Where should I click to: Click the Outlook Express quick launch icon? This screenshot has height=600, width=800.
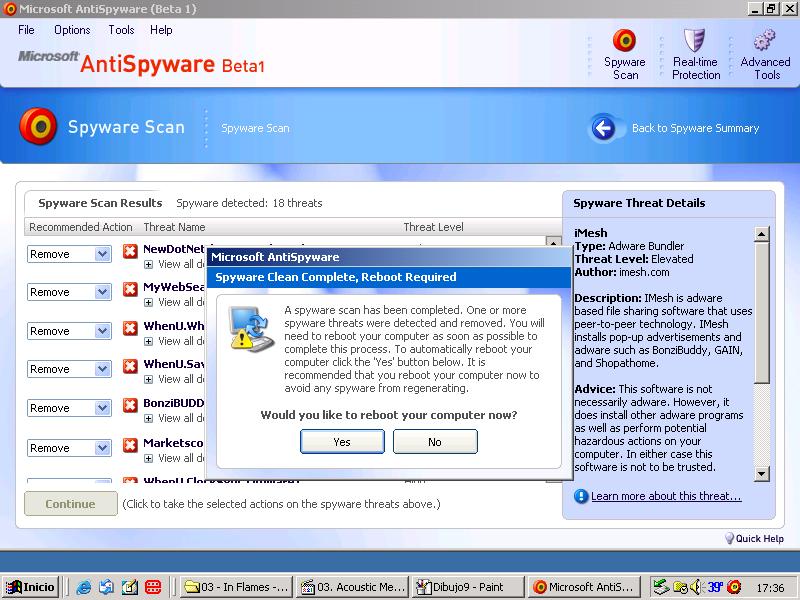[x=107, y=587]
